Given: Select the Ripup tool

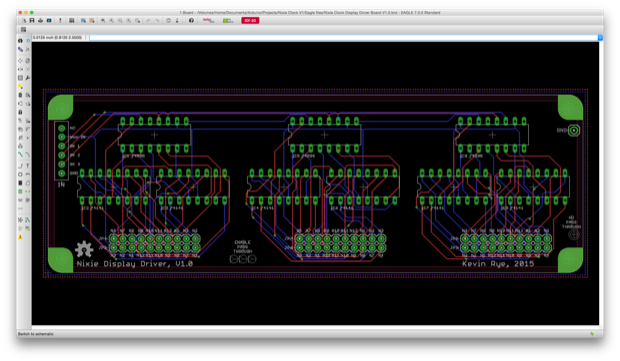Looking at the screenshot, I should pos(28,155).
